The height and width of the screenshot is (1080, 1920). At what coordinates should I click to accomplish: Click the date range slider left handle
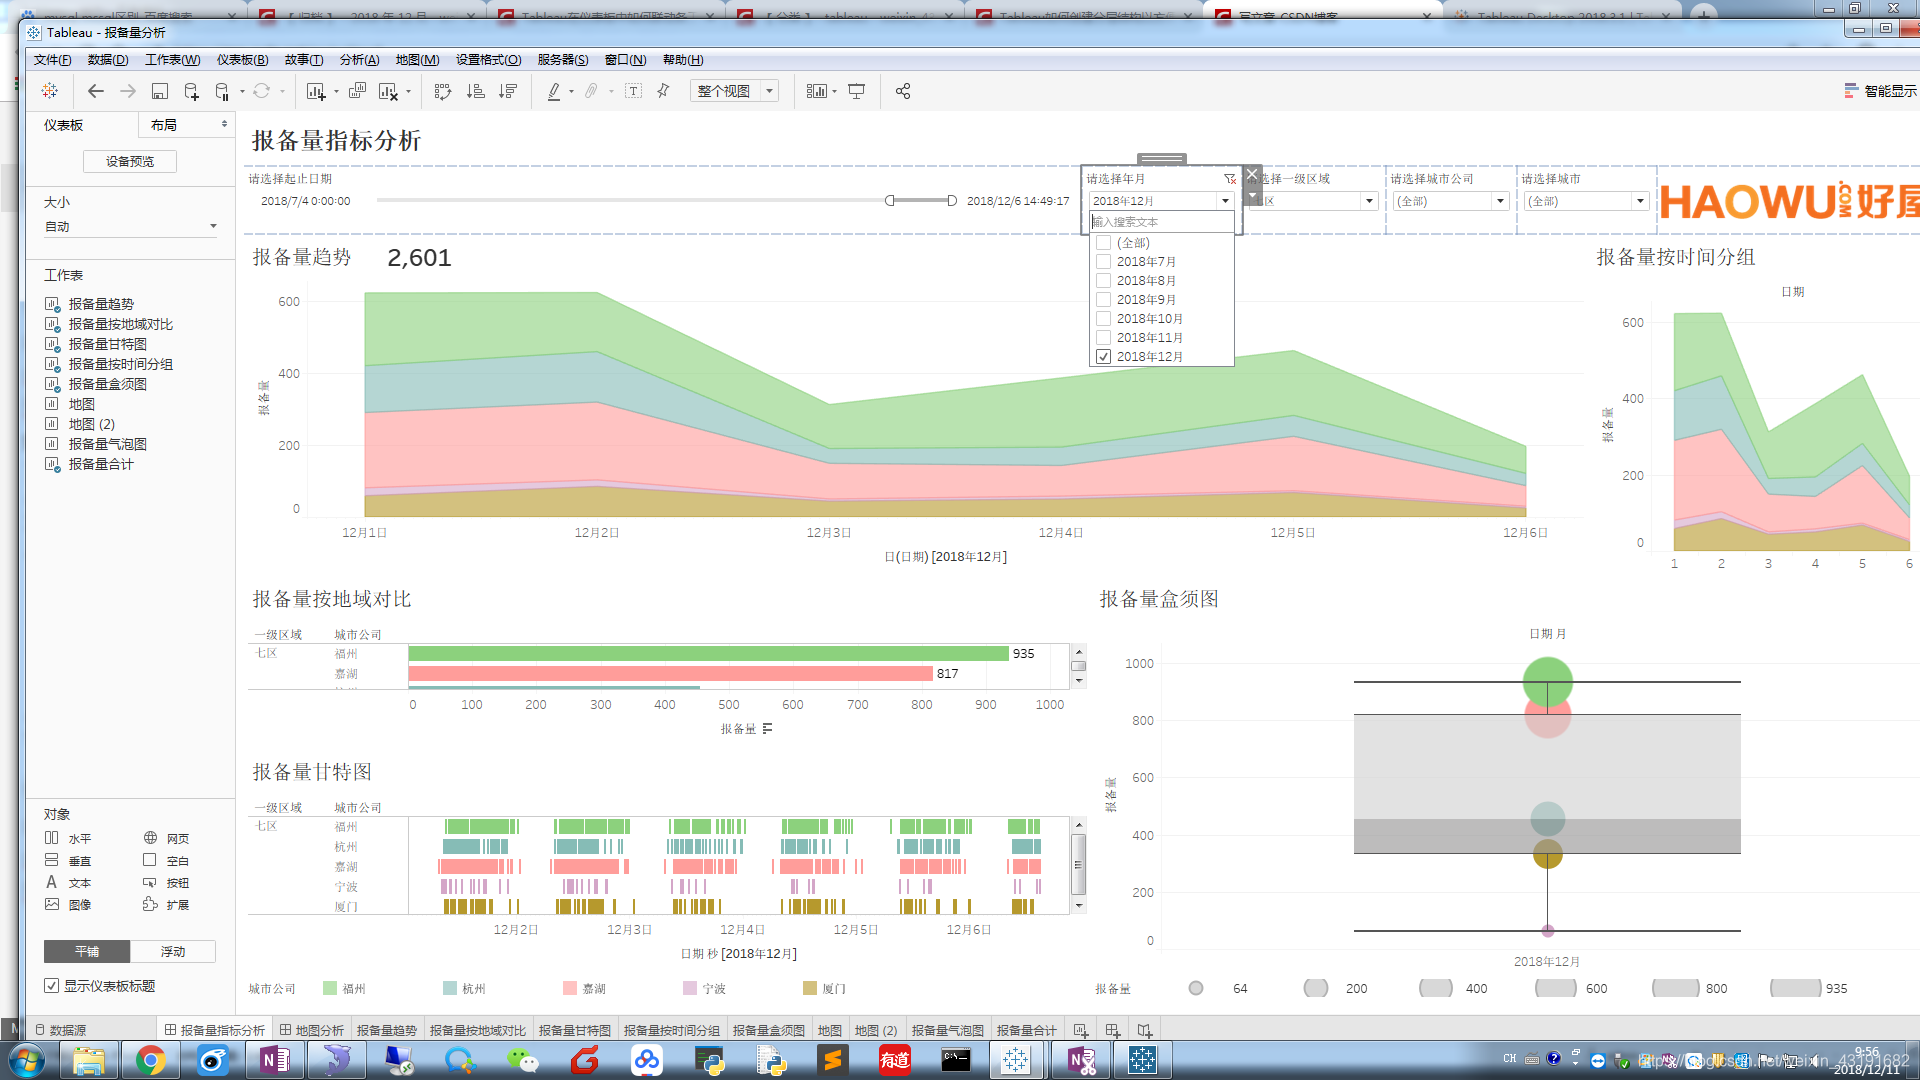890,201
